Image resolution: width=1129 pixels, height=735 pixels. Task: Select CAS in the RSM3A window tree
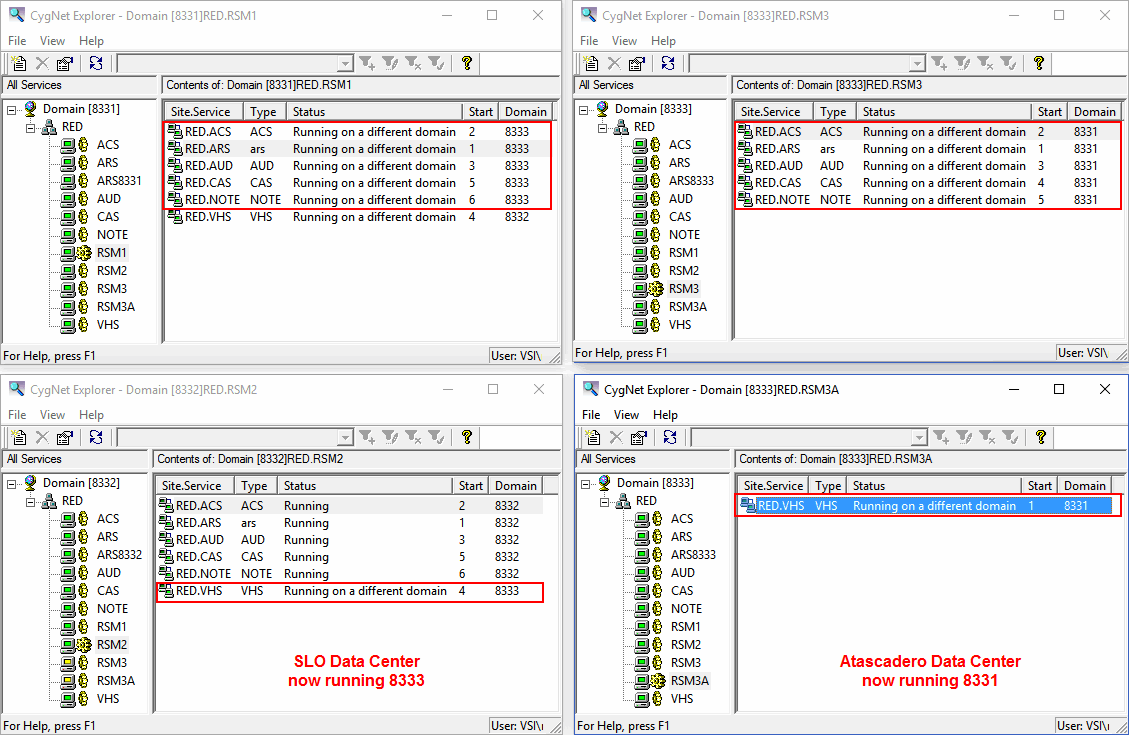[x=681, y=590]
